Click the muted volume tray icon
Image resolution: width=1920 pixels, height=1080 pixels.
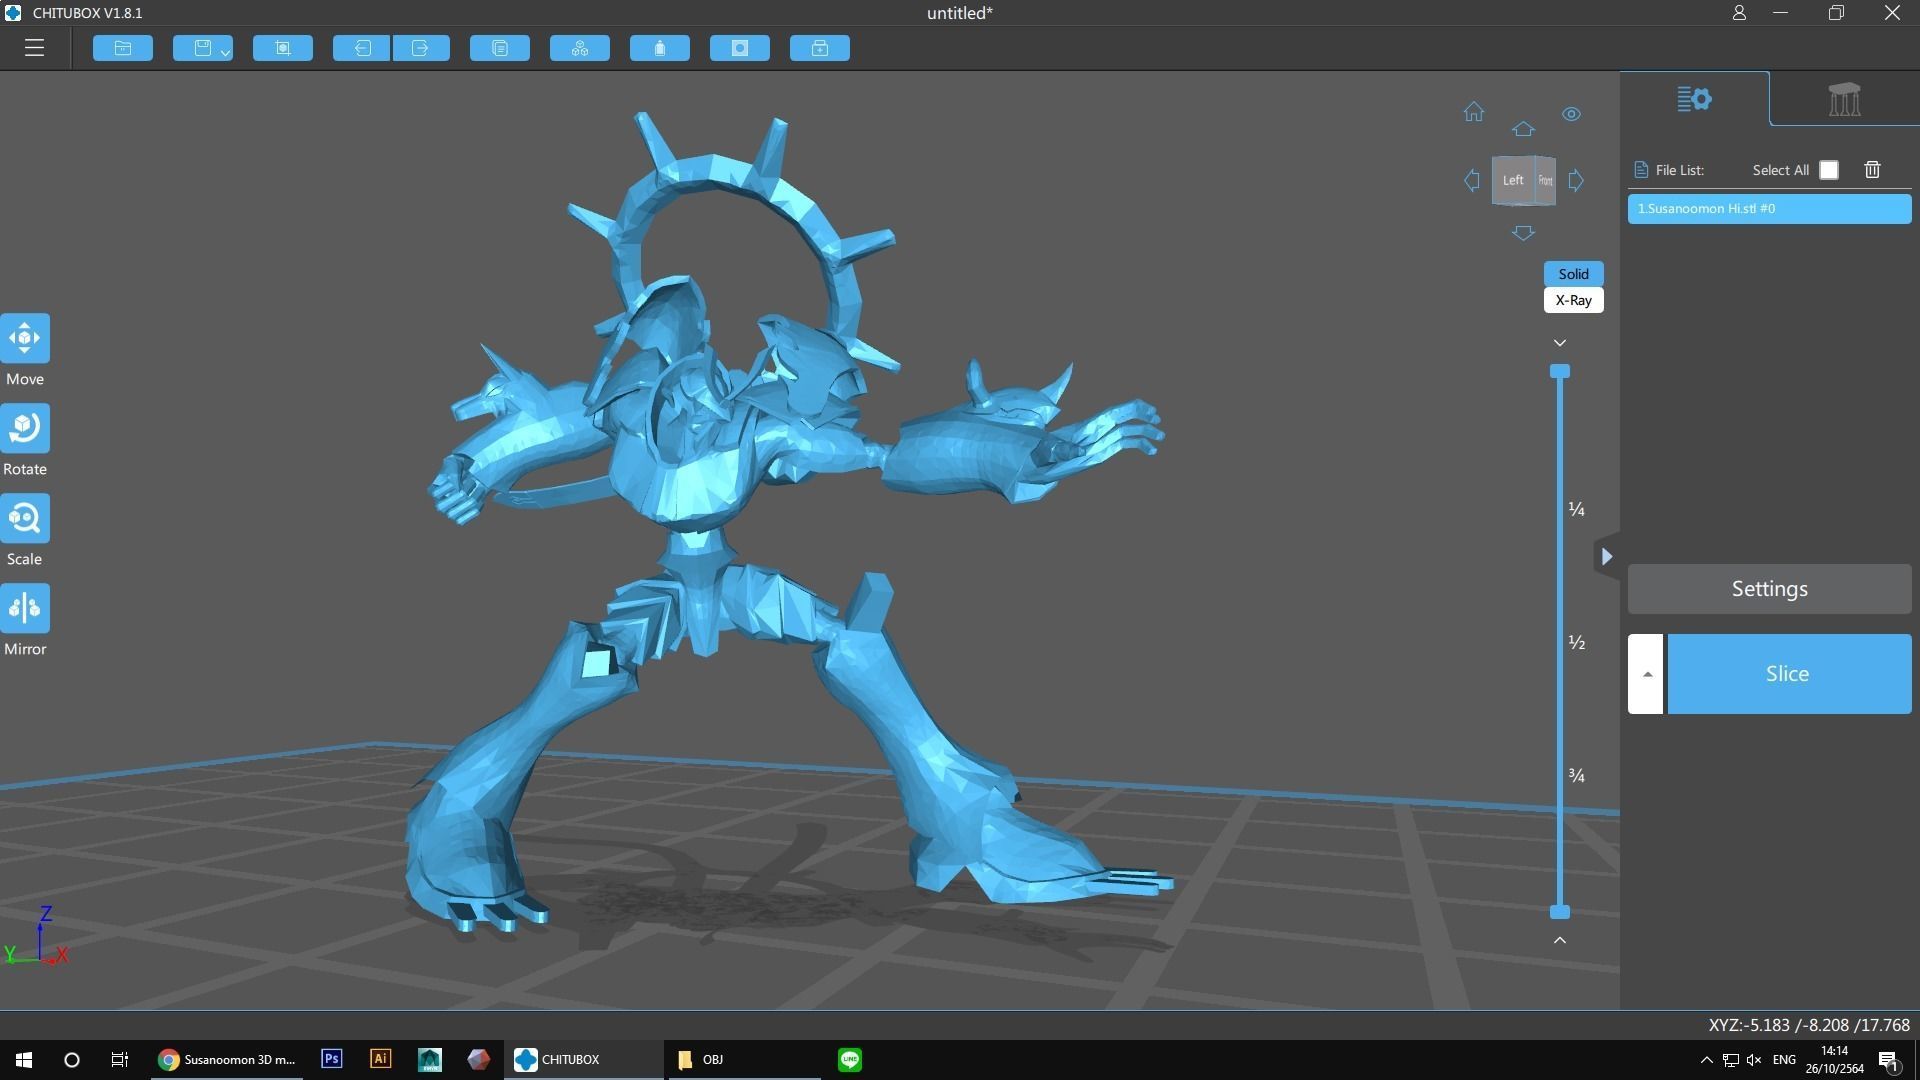[x=1754, y=1060]
